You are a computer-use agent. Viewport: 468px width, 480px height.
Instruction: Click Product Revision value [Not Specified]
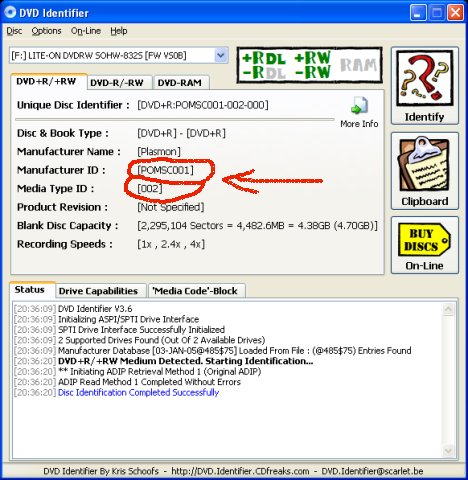tap(171, 207)
